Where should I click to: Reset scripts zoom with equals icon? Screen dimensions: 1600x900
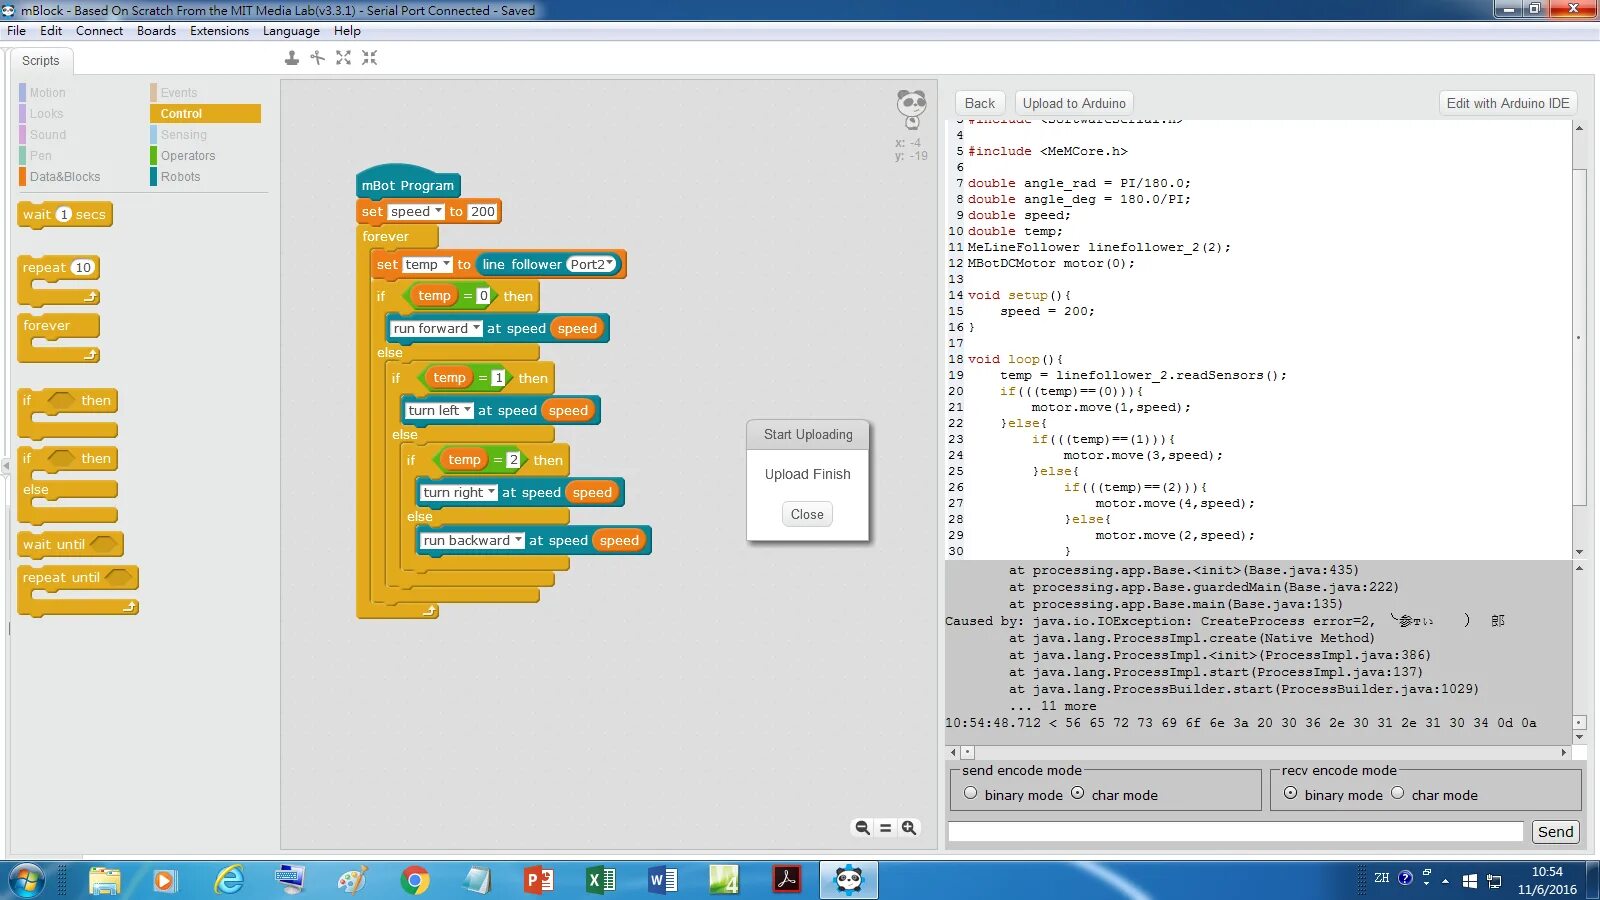(885, 828)
